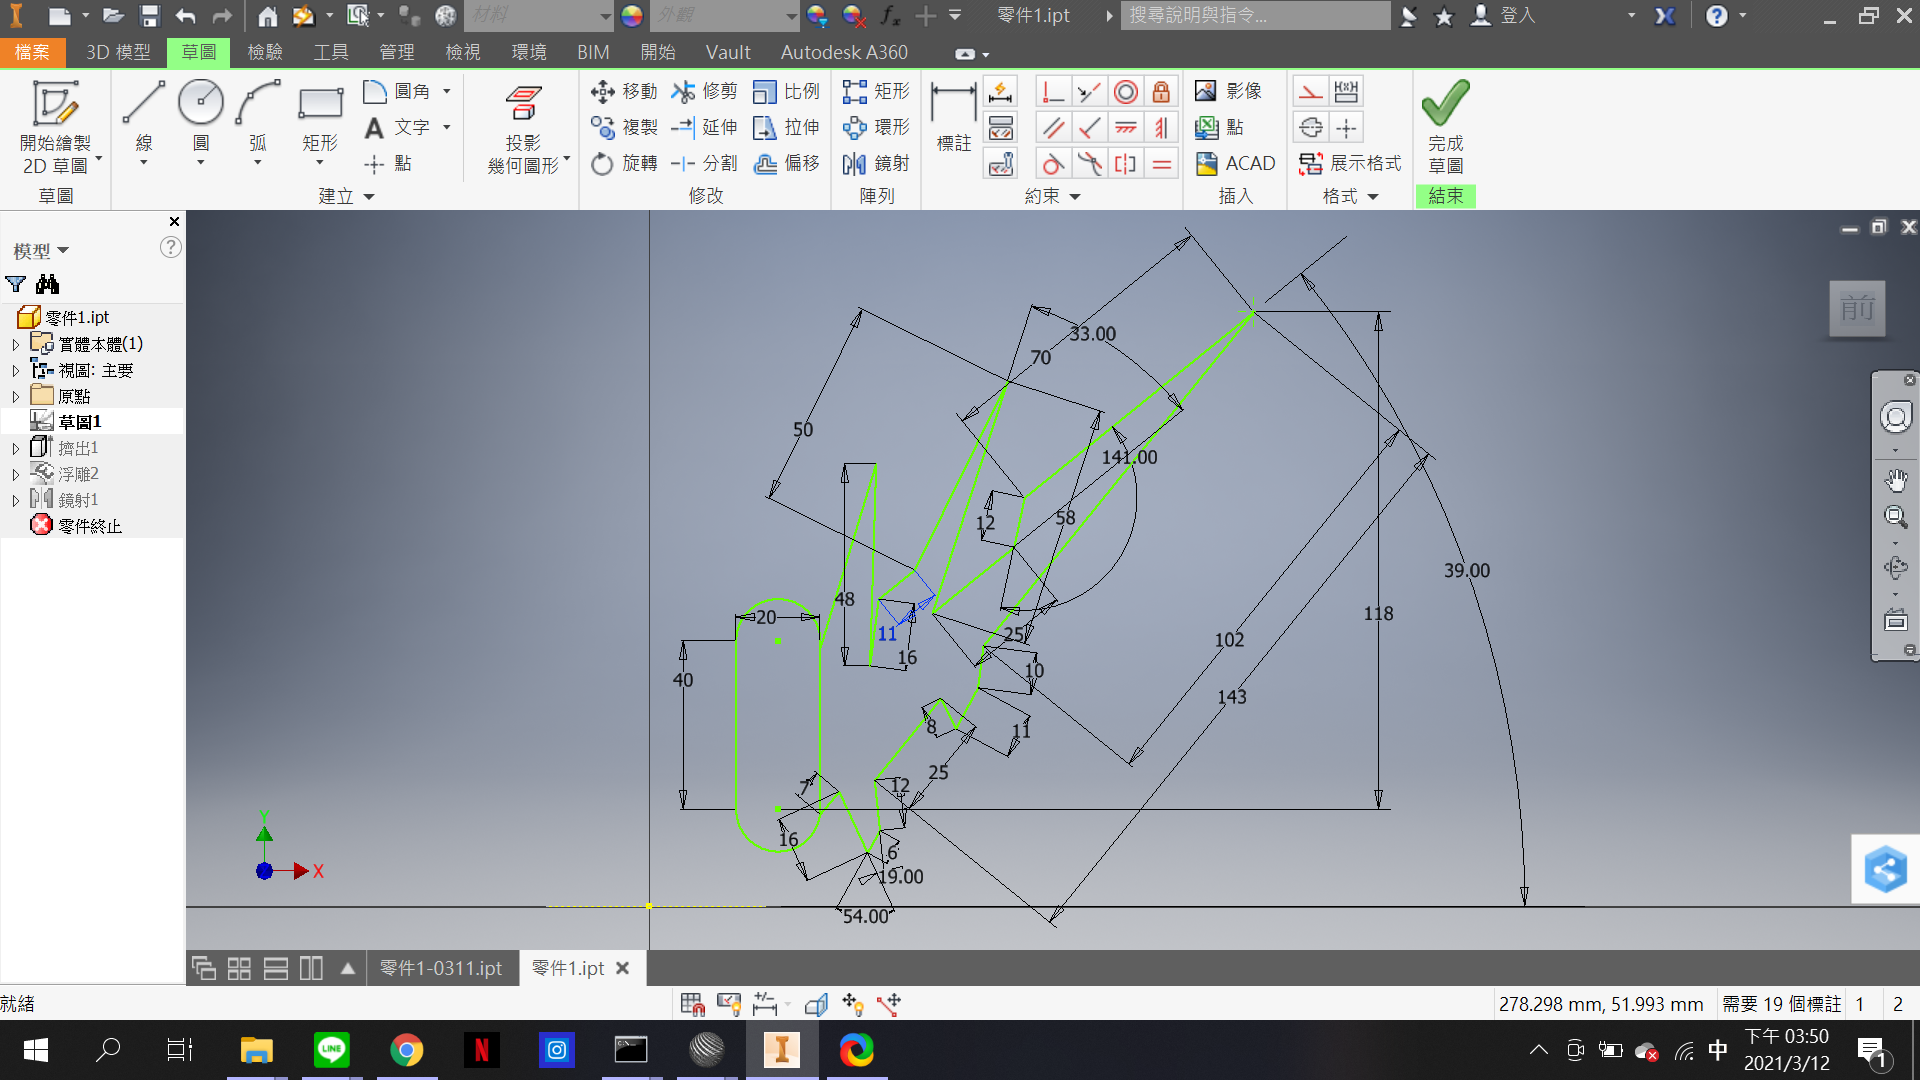Select the Circle (圓) sketch tool
1920x1080 pixels.
click(x=201, y=122)
